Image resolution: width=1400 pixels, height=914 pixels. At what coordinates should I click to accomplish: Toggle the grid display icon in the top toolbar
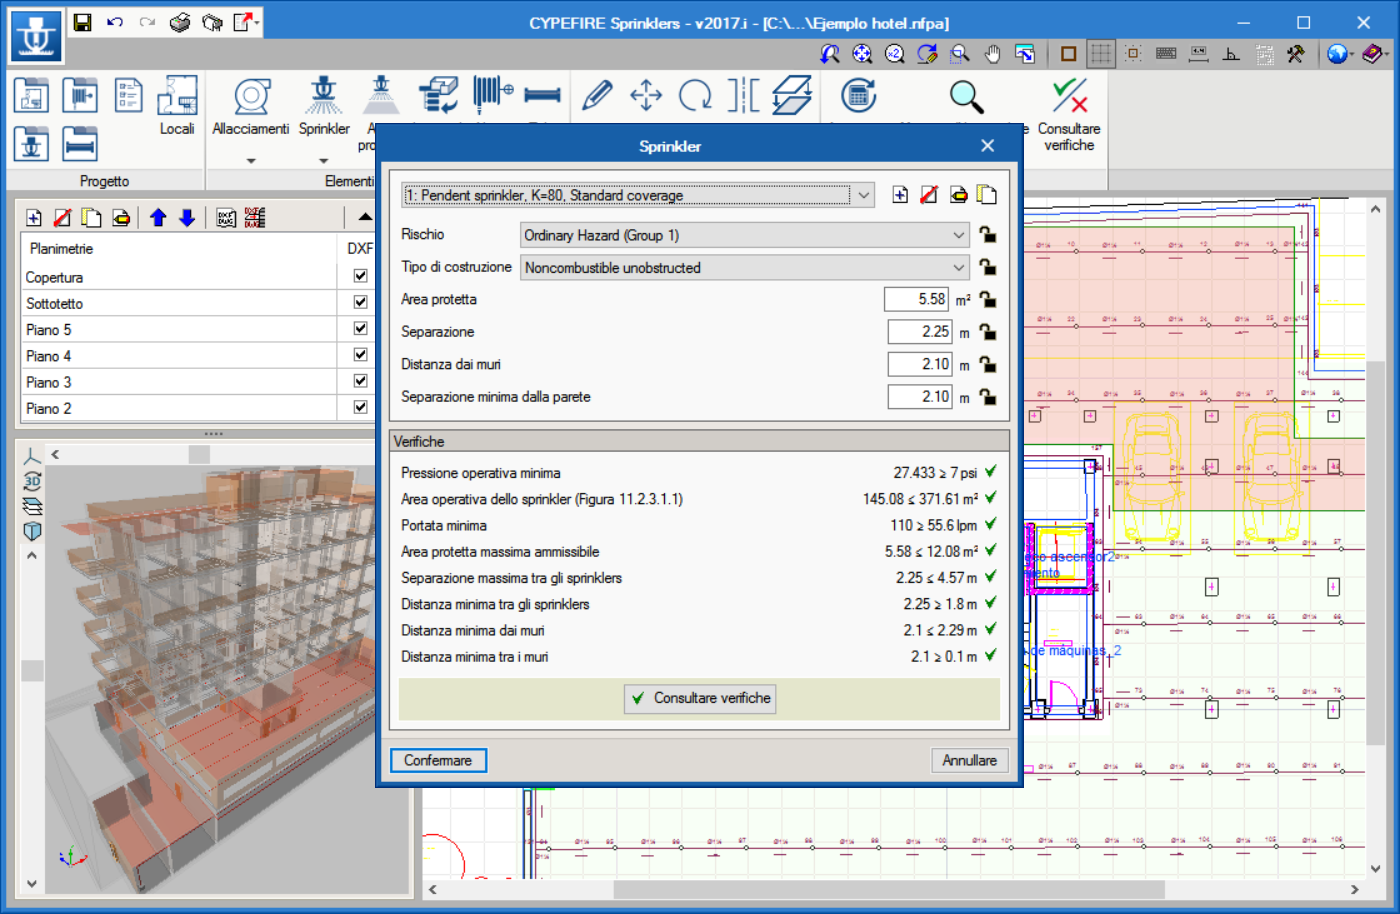[1101, 54]
